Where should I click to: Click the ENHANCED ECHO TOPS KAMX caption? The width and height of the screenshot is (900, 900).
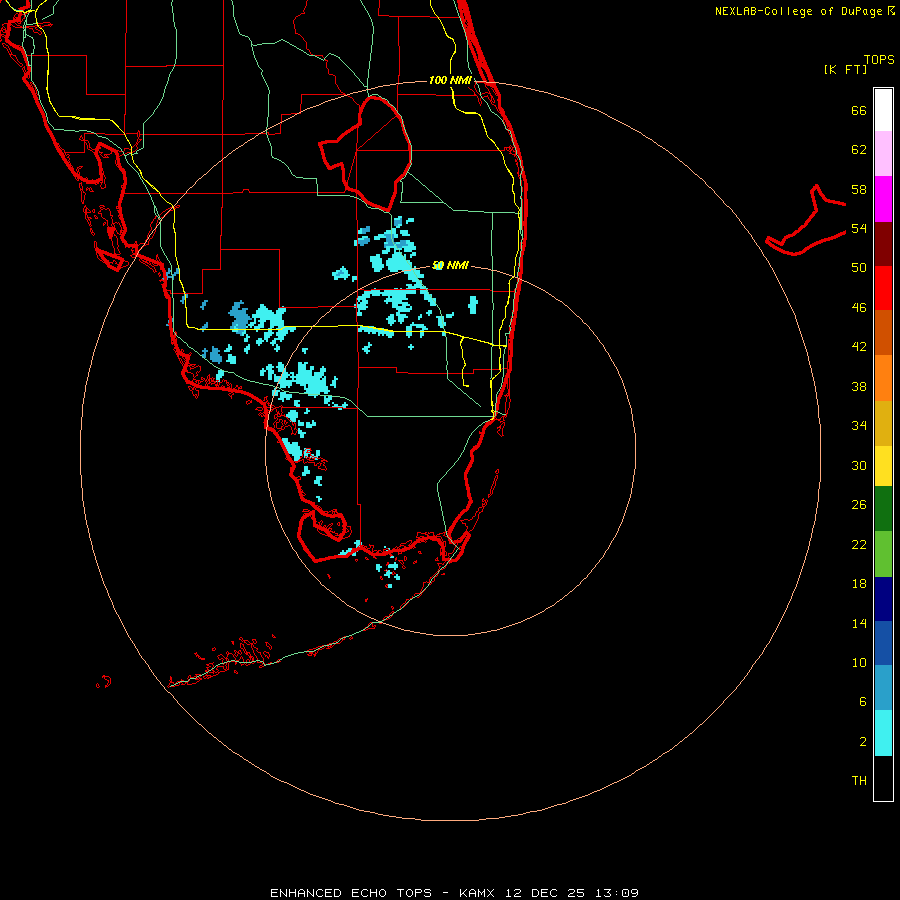454,893
